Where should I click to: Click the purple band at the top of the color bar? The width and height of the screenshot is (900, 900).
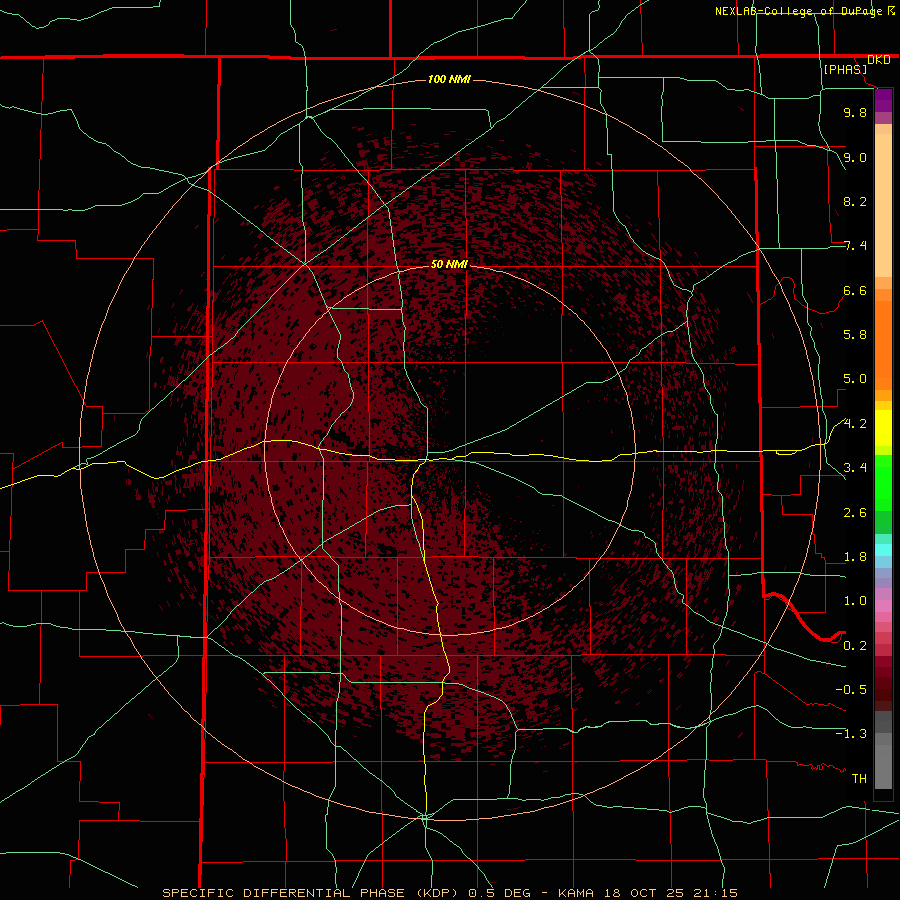click(x=883, y=101)
